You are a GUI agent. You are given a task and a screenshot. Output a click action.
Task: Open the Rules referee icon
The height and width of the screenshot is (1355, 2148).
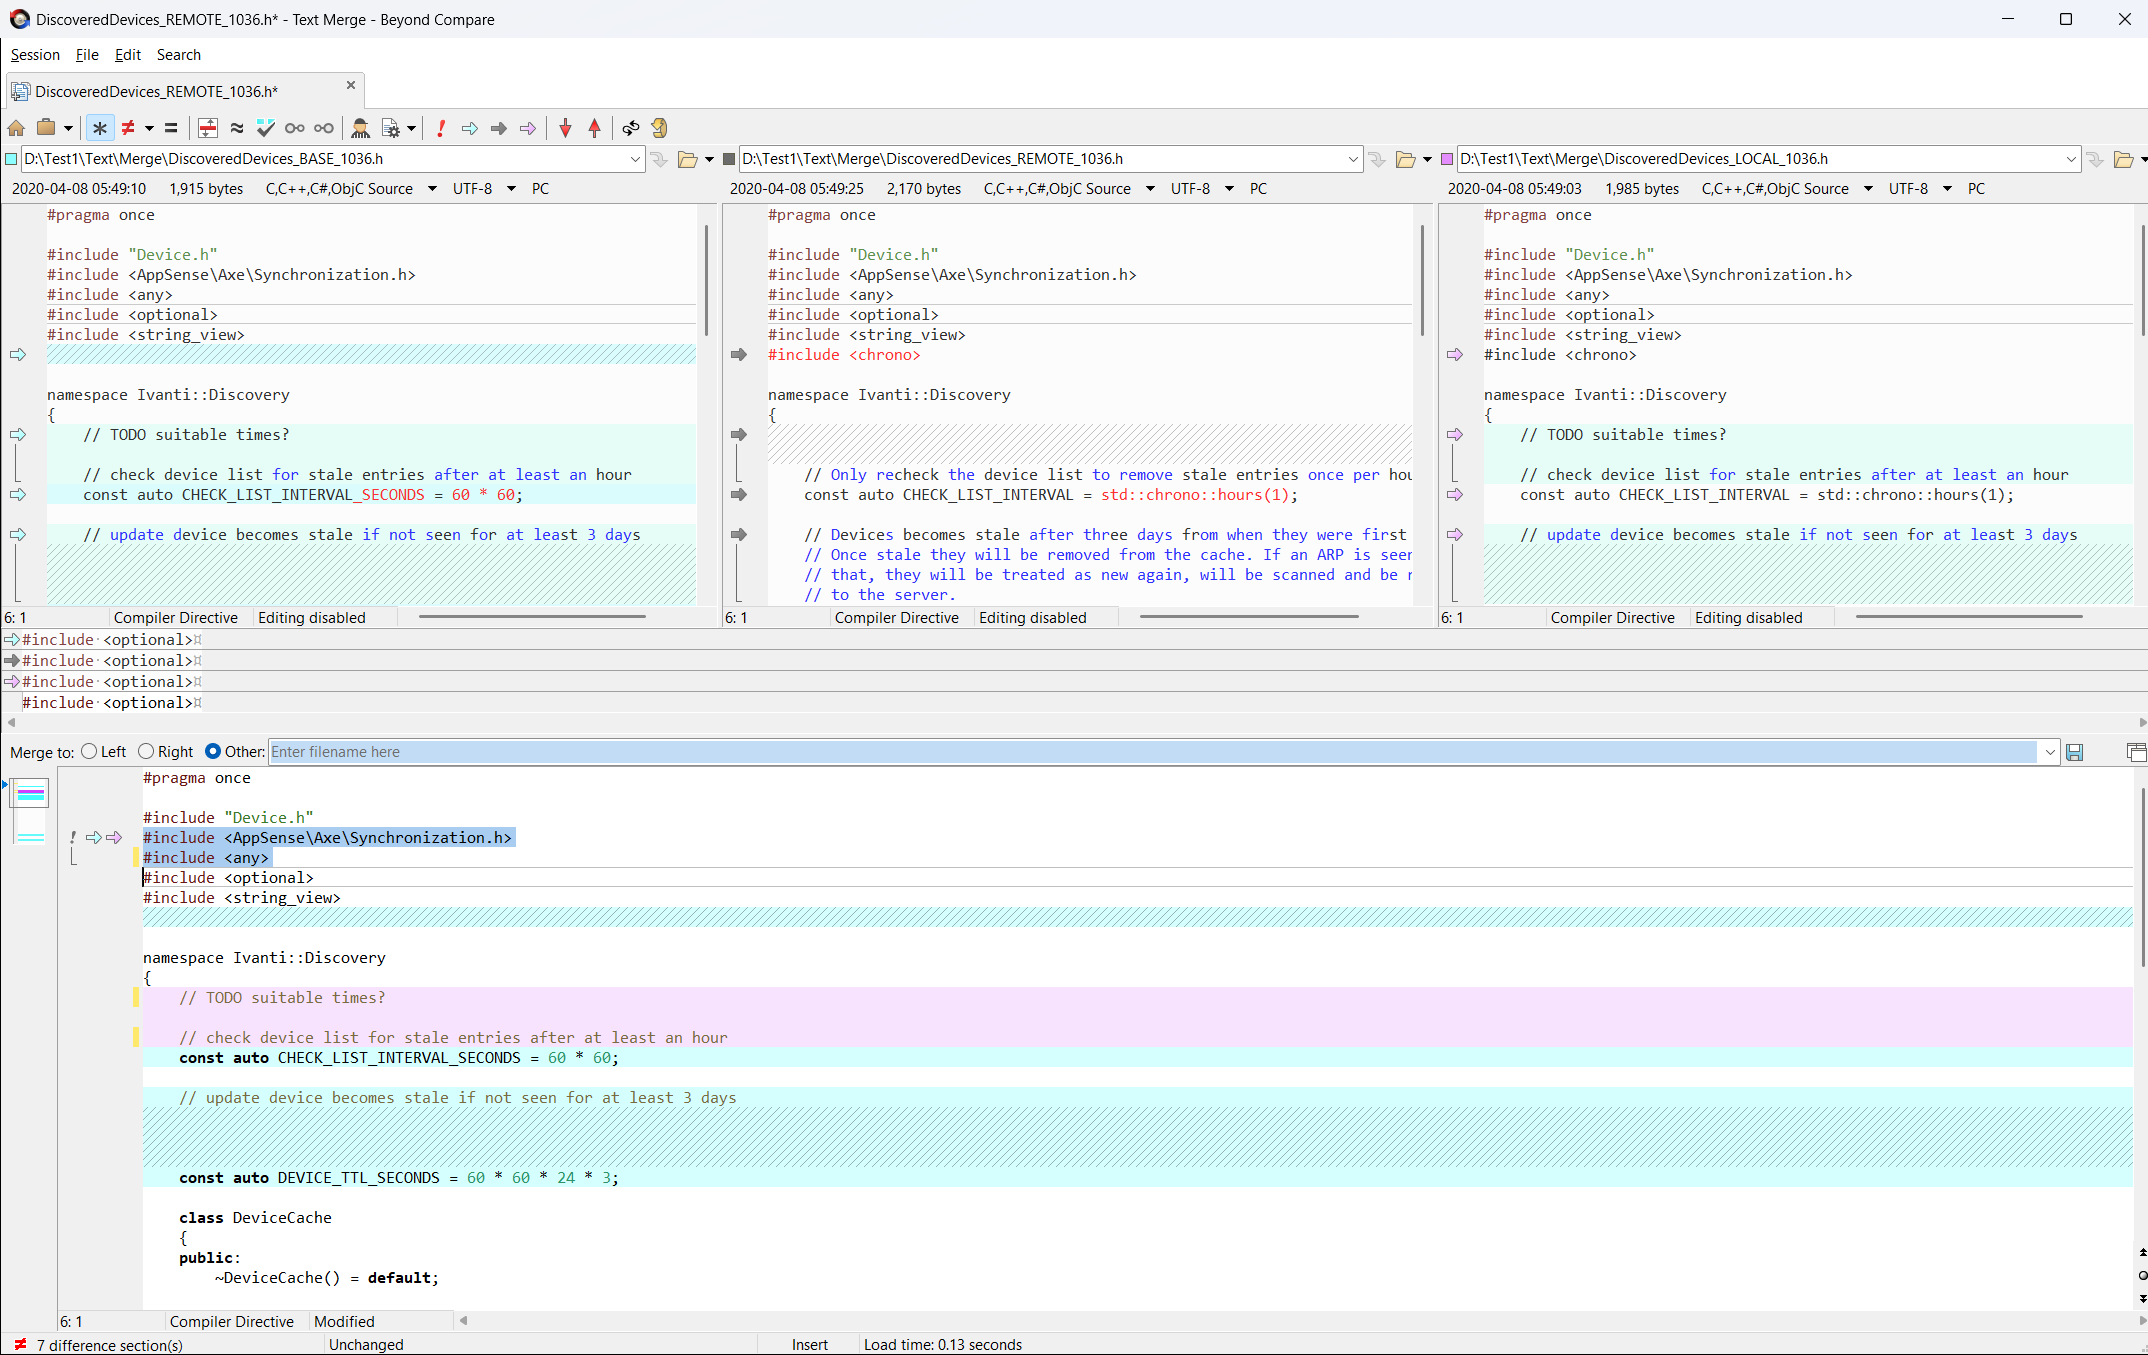click(360, 128)
